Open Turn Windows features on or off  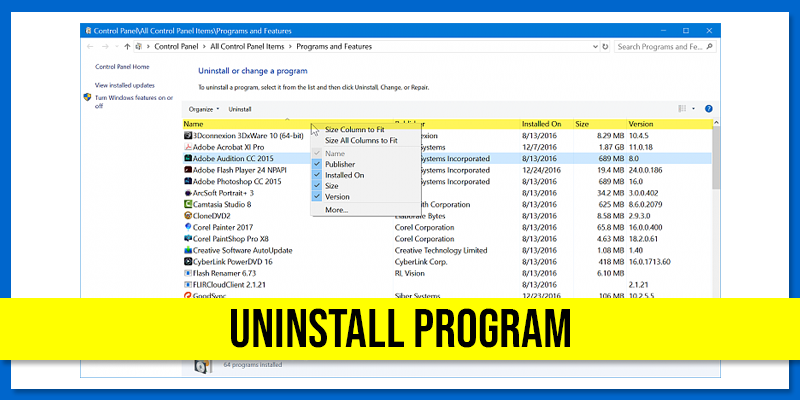134,102
